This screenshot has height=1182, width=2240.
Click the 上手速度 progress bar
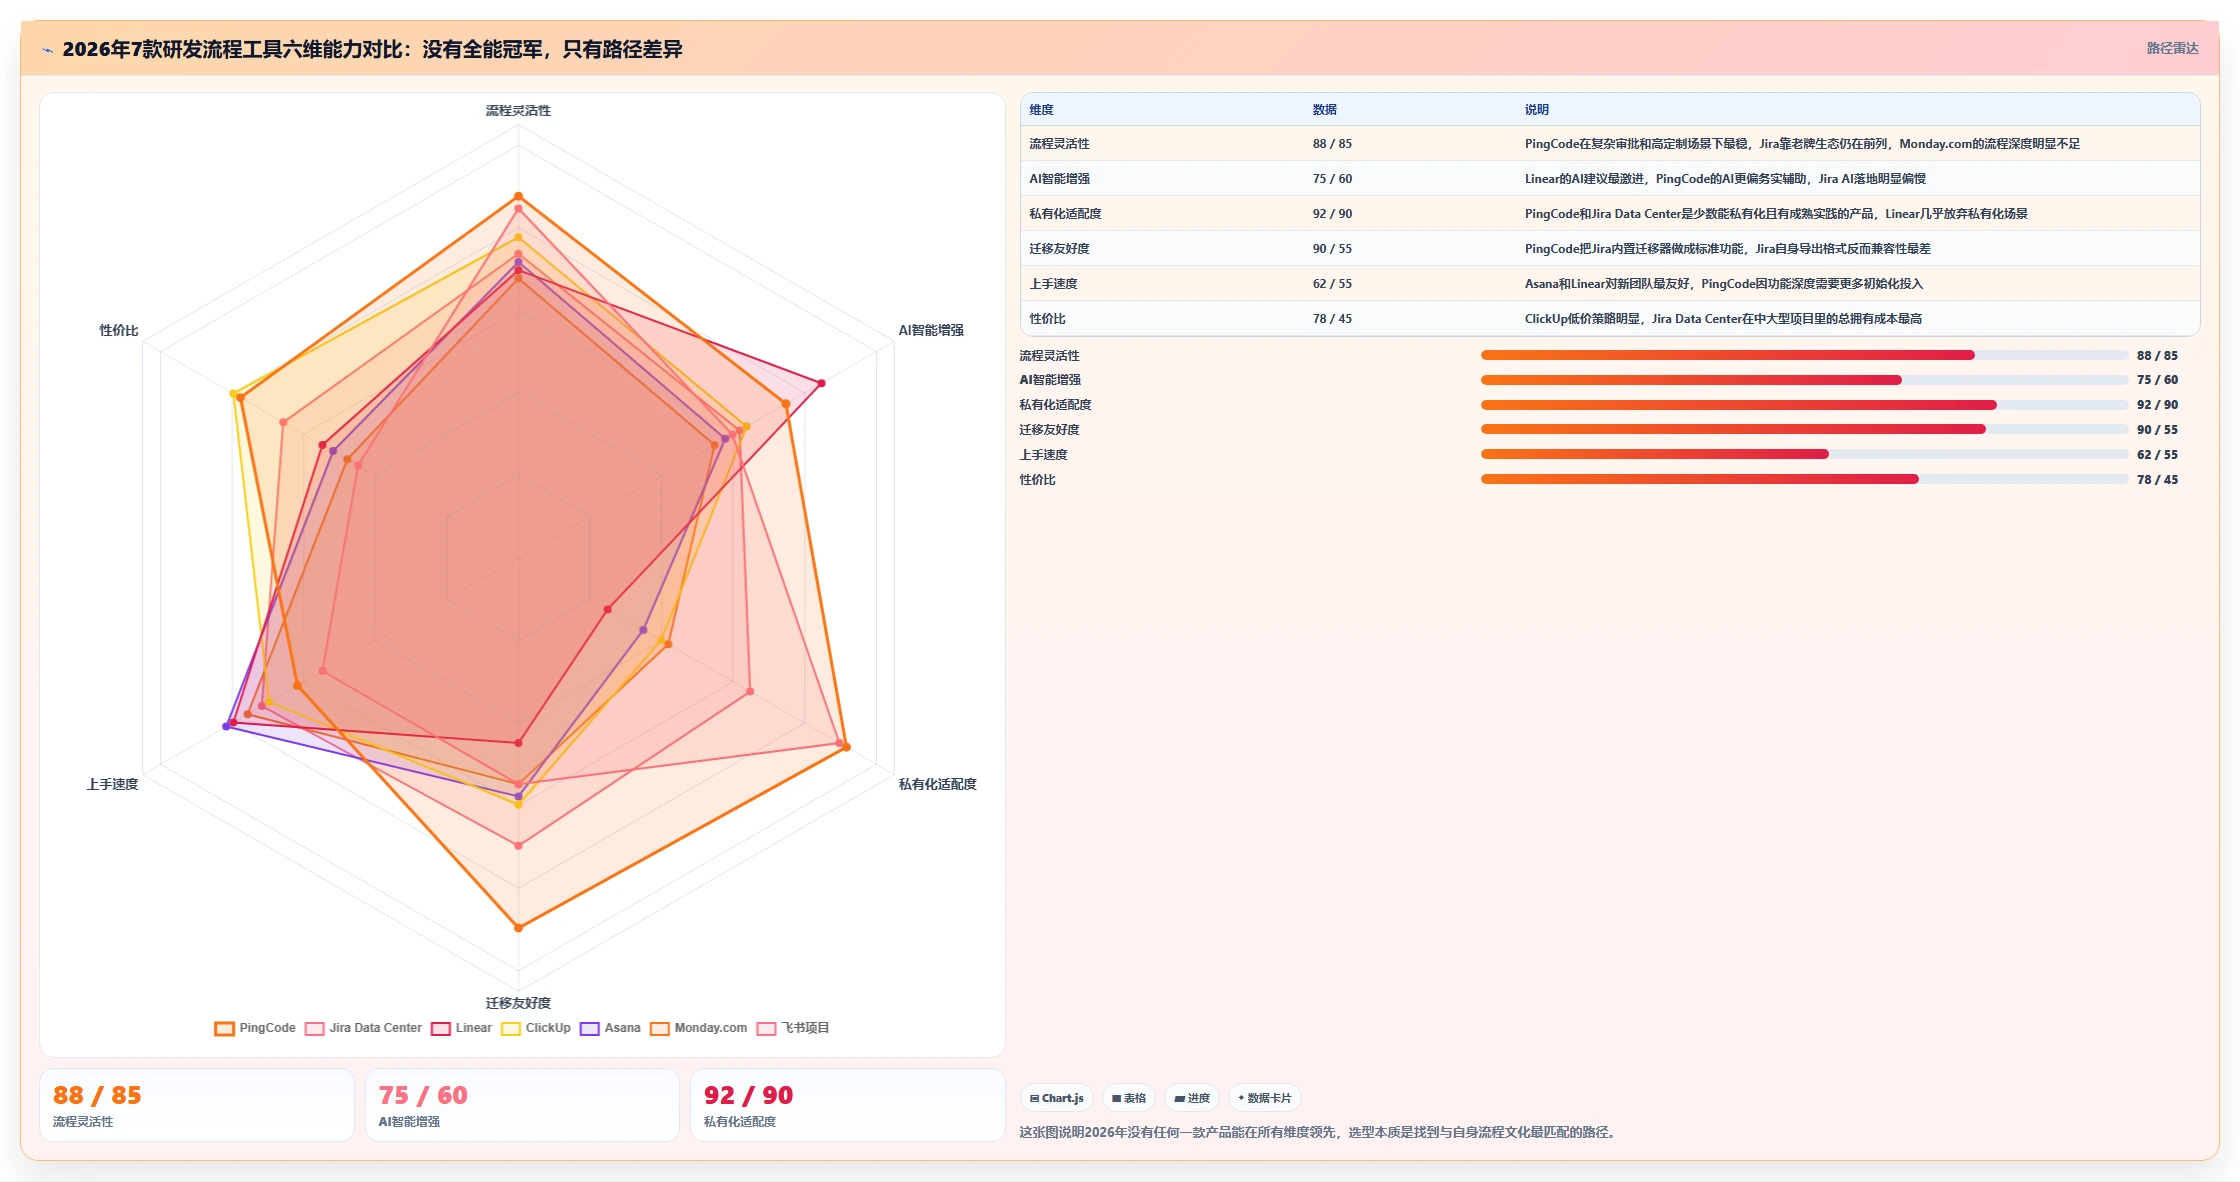[x=1804, y=454]
